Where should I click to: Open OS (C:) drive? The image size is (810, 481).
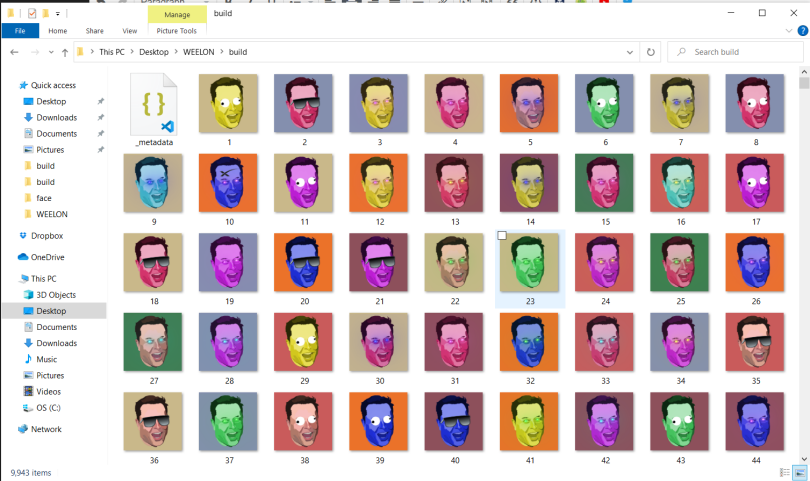(x=42, y=408)
